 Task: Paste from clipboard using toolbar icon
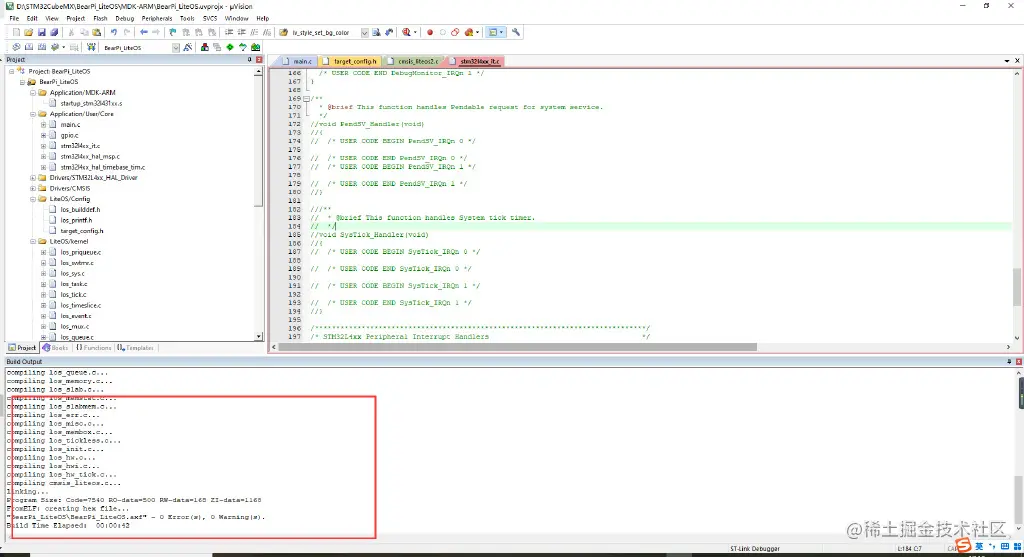pyautogui.click(x=96, y=32)
